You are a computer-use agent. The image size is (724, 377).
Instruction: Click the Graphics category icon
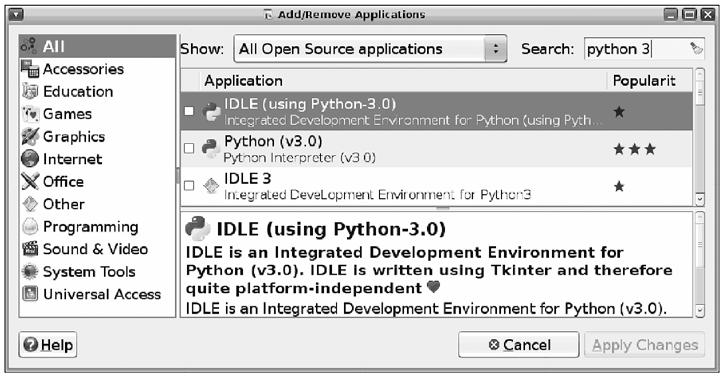(x=30, y=136)
